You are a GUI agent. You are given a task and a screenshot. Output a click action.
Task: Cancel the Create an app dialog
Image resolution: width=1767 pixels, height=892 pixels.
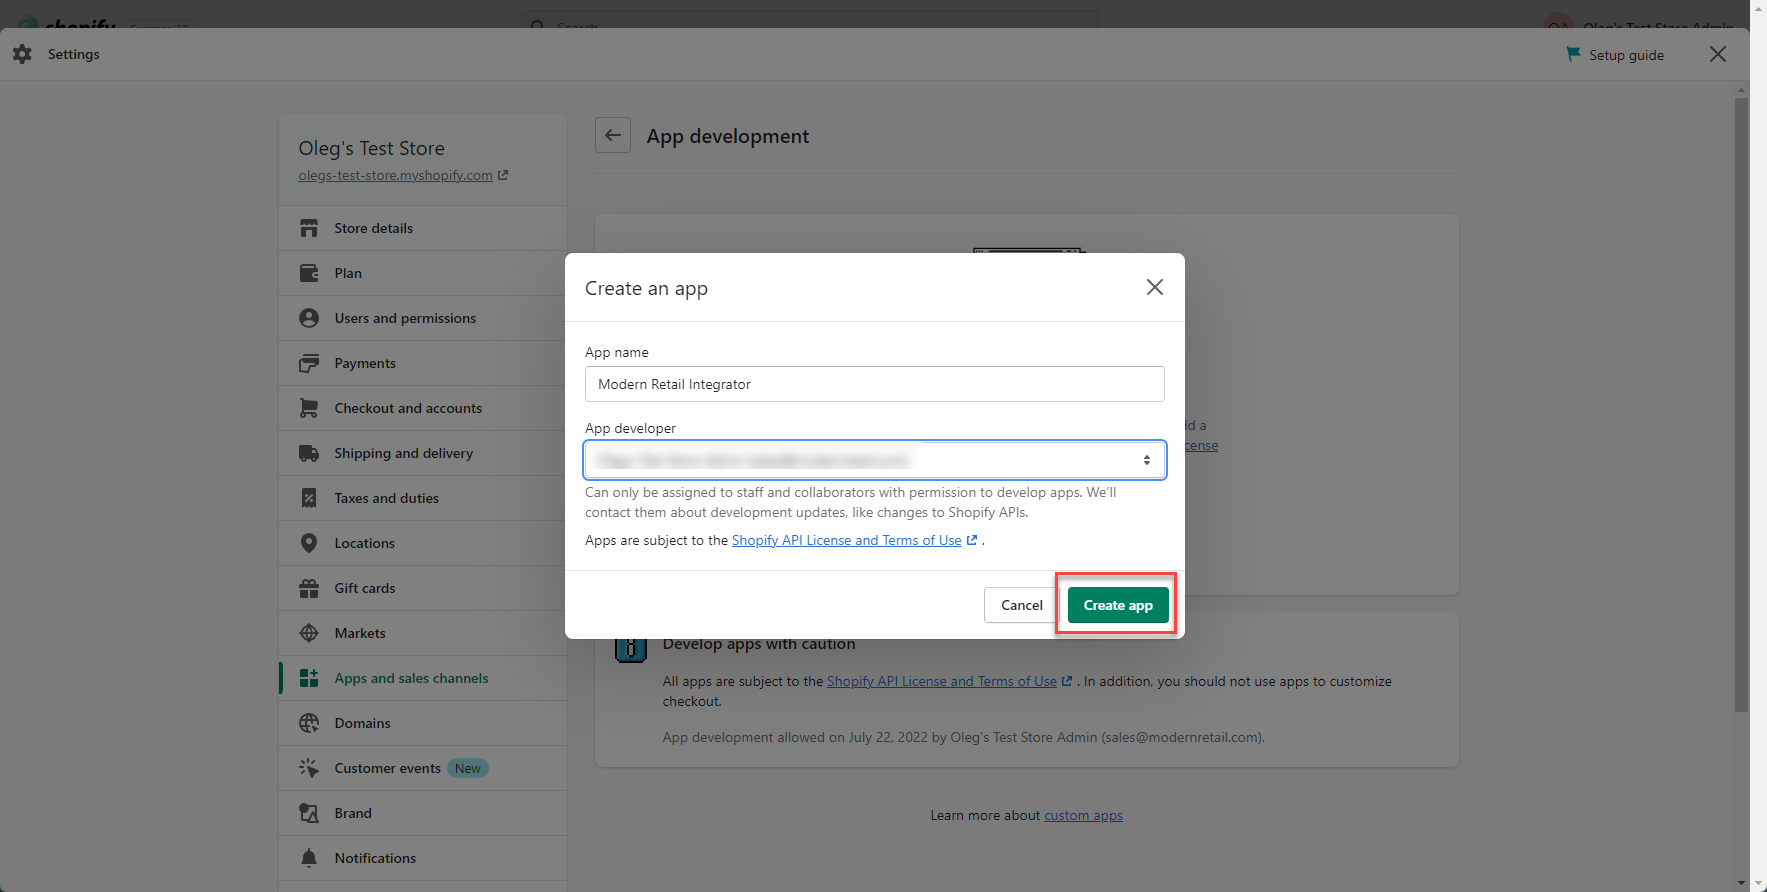click(x=1021, y=605)
